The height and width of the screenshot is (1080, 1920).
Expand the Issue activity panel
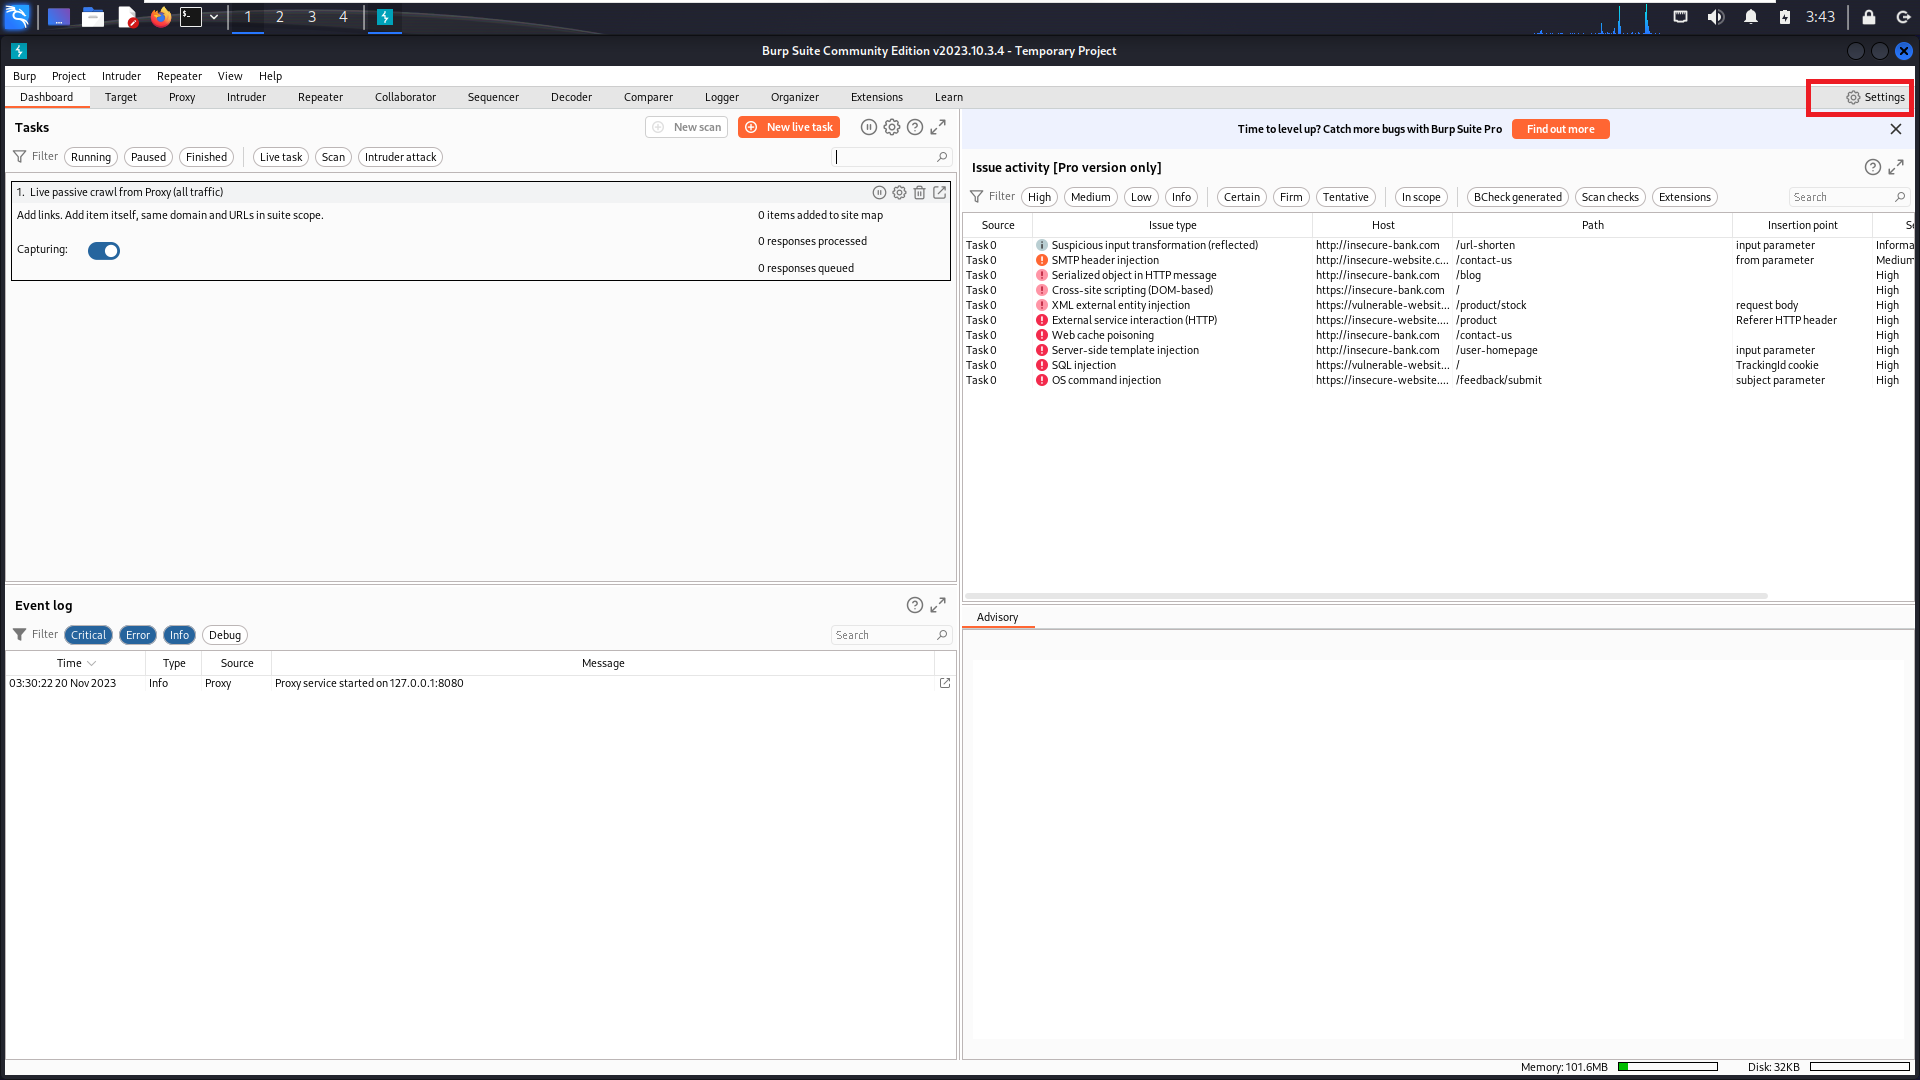(1895, 167)
